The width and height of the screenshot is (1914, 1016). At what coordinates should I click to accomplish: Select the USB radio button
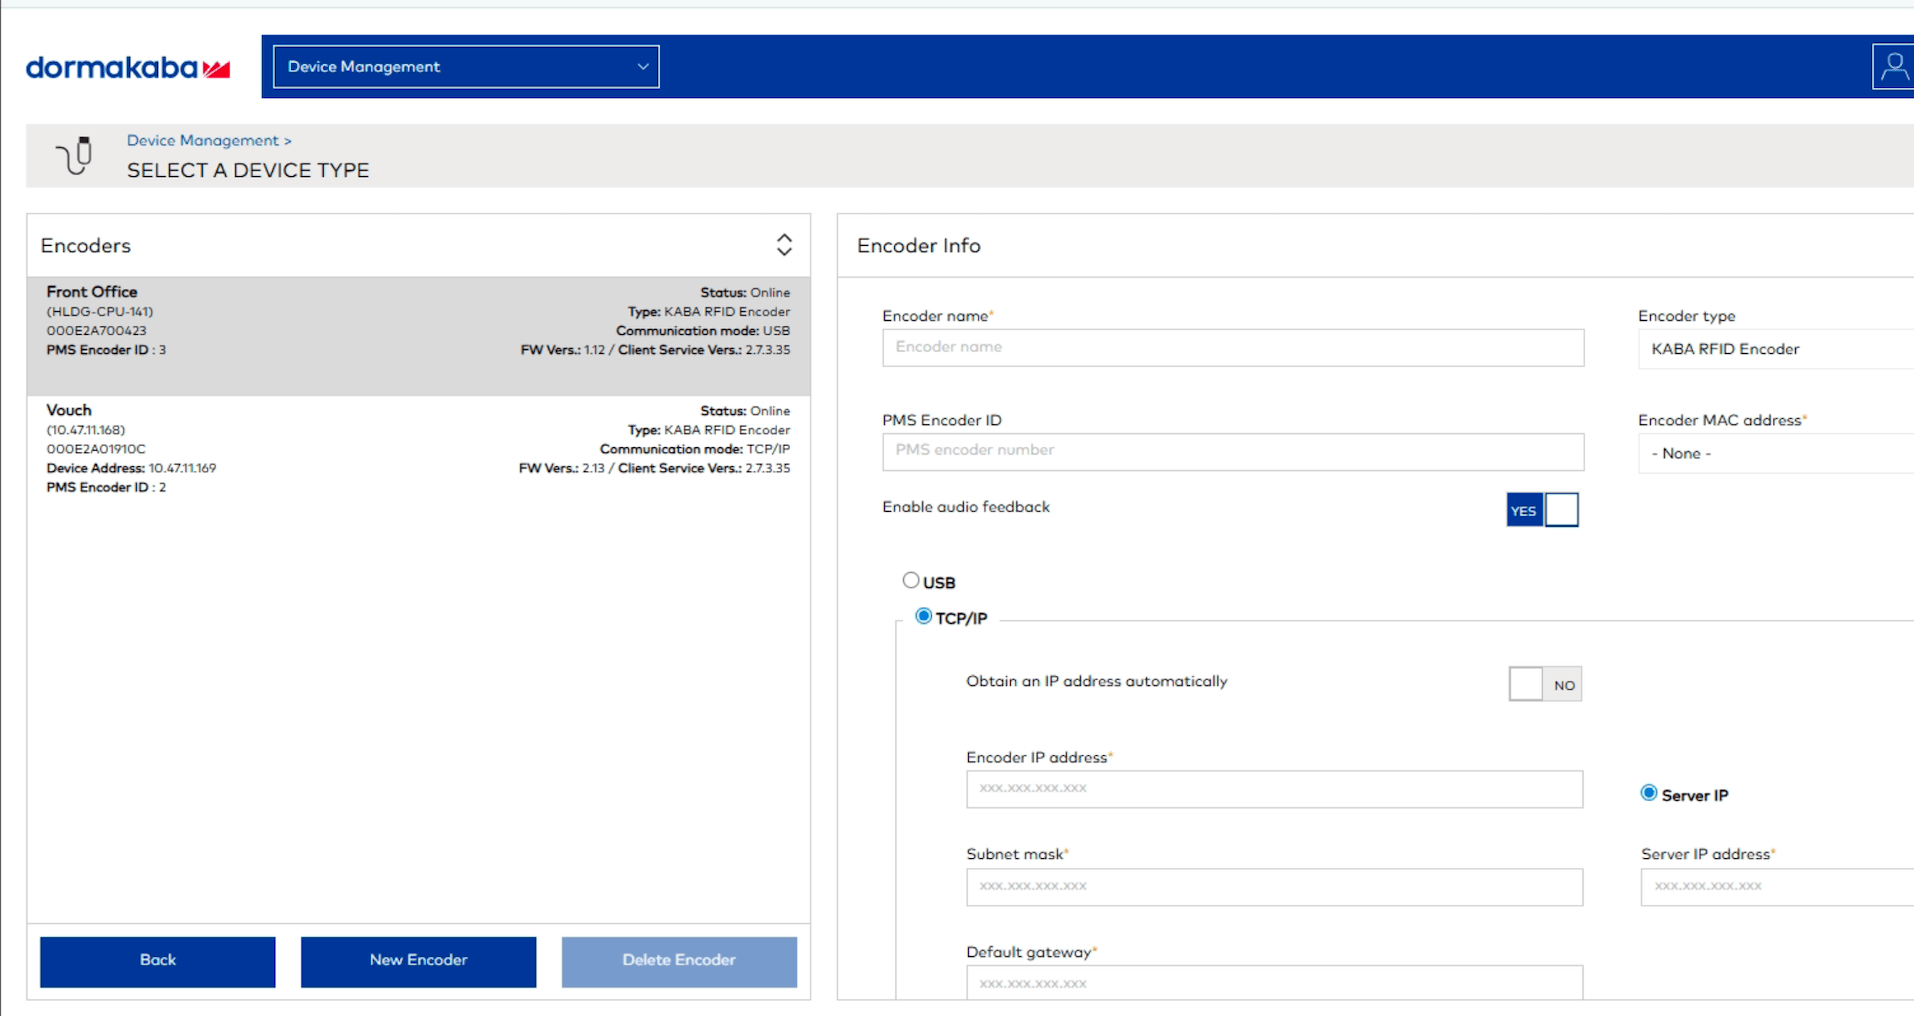coord(911,579)
